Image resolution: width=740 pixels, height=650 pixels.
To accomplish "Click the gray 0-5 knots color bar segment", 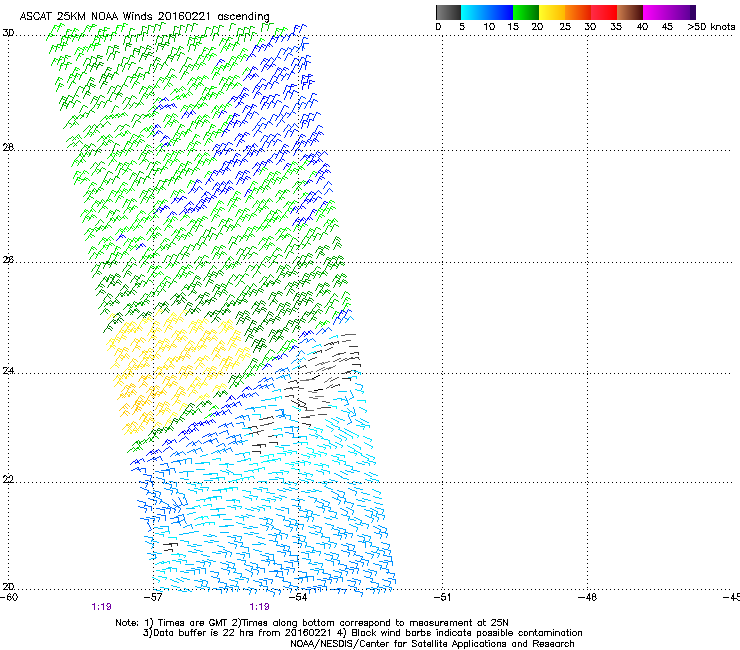I will [448, 12].
